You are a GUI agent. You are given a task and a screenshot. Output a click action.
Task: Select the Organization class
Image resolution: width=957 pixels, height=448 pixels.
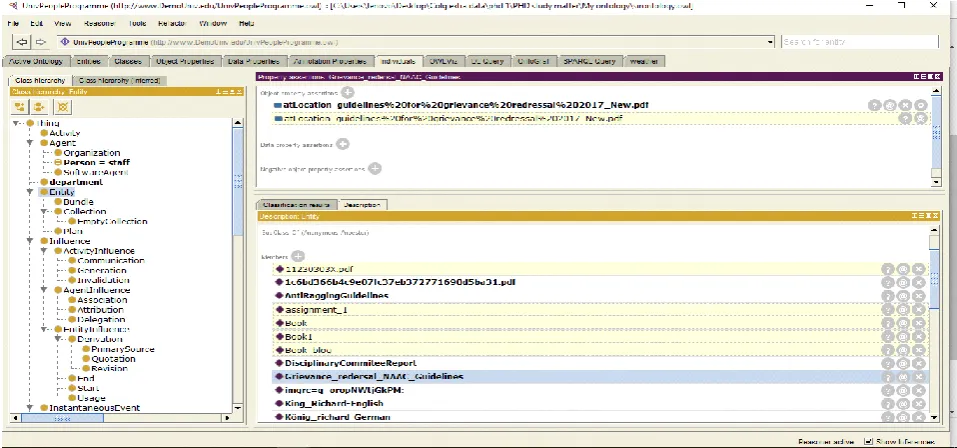92,153
